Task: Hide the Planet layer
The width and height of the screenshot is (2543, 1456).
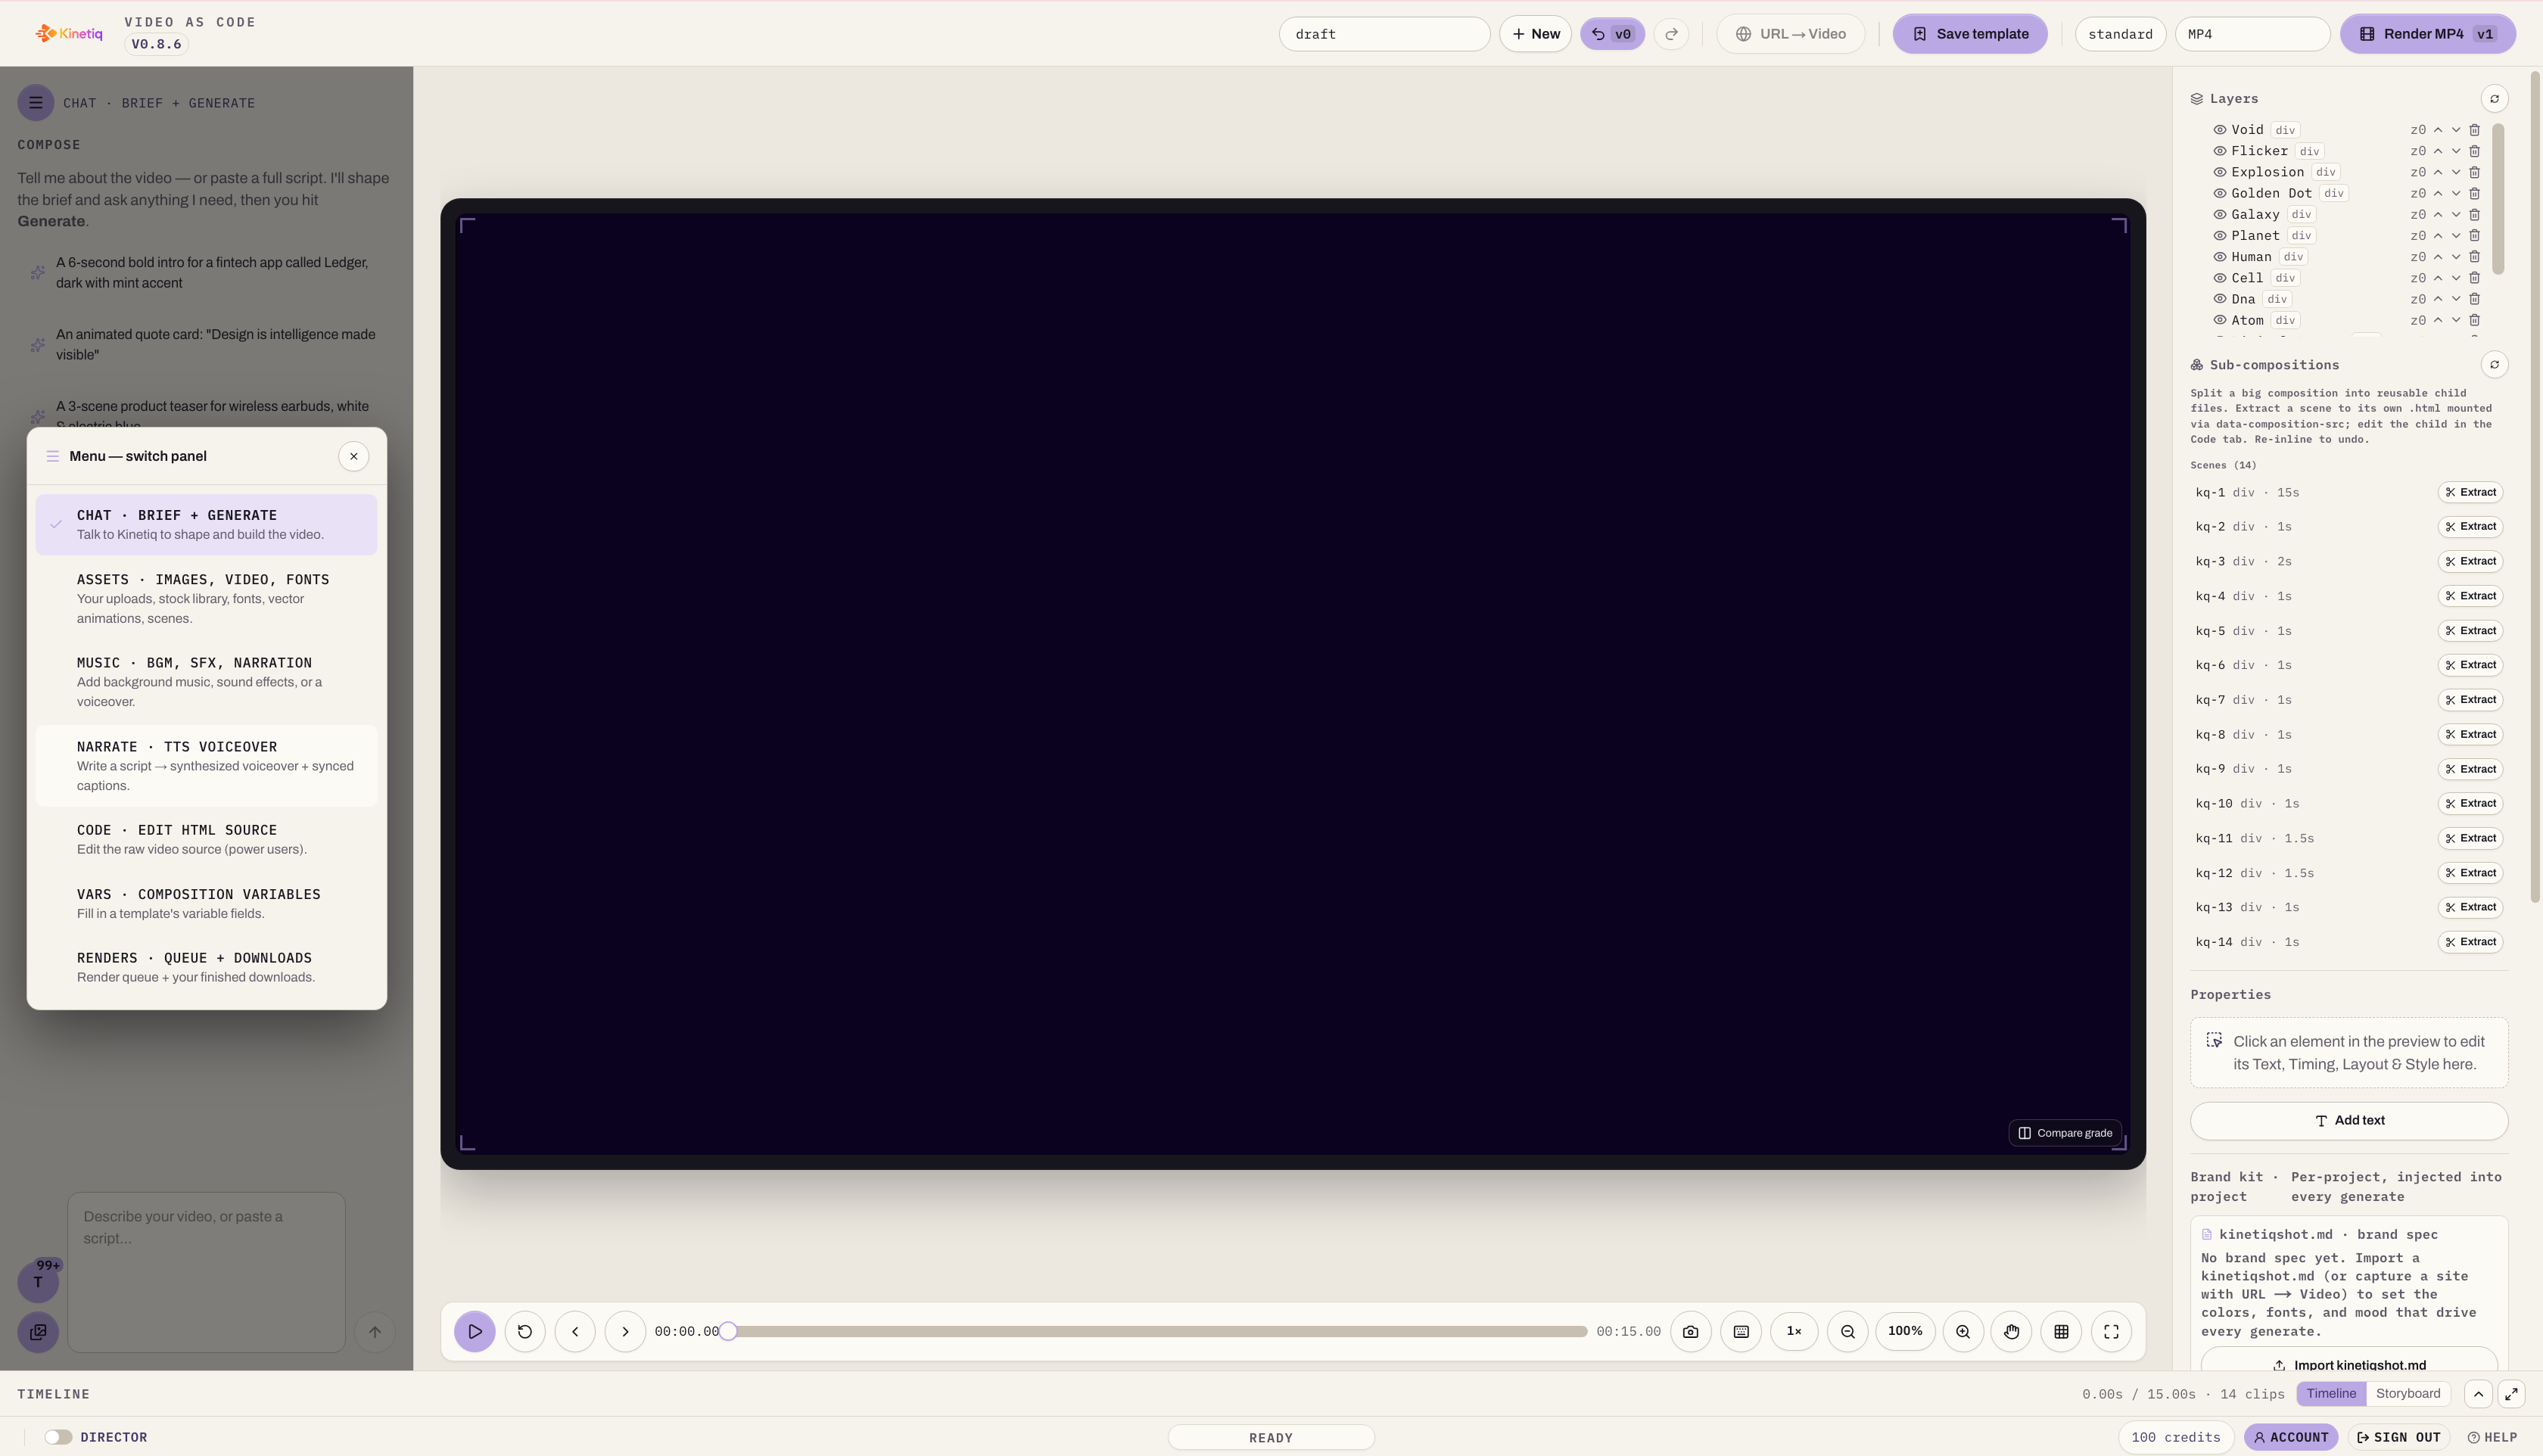Action: point(2219,236)
